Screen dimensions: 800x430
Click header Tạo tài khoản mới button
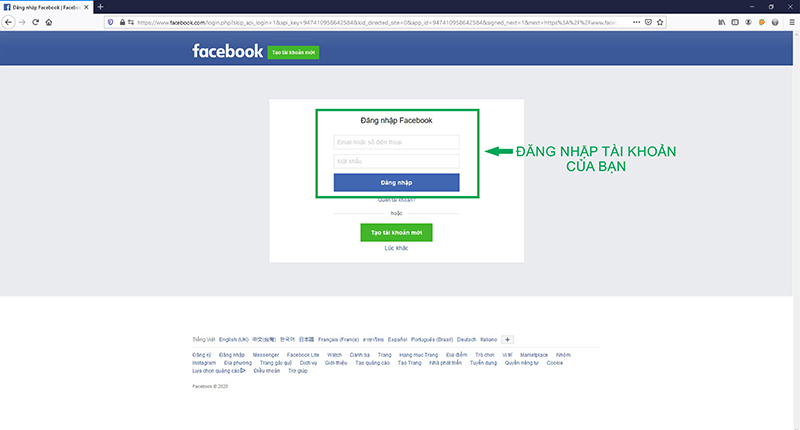(293, 53)
